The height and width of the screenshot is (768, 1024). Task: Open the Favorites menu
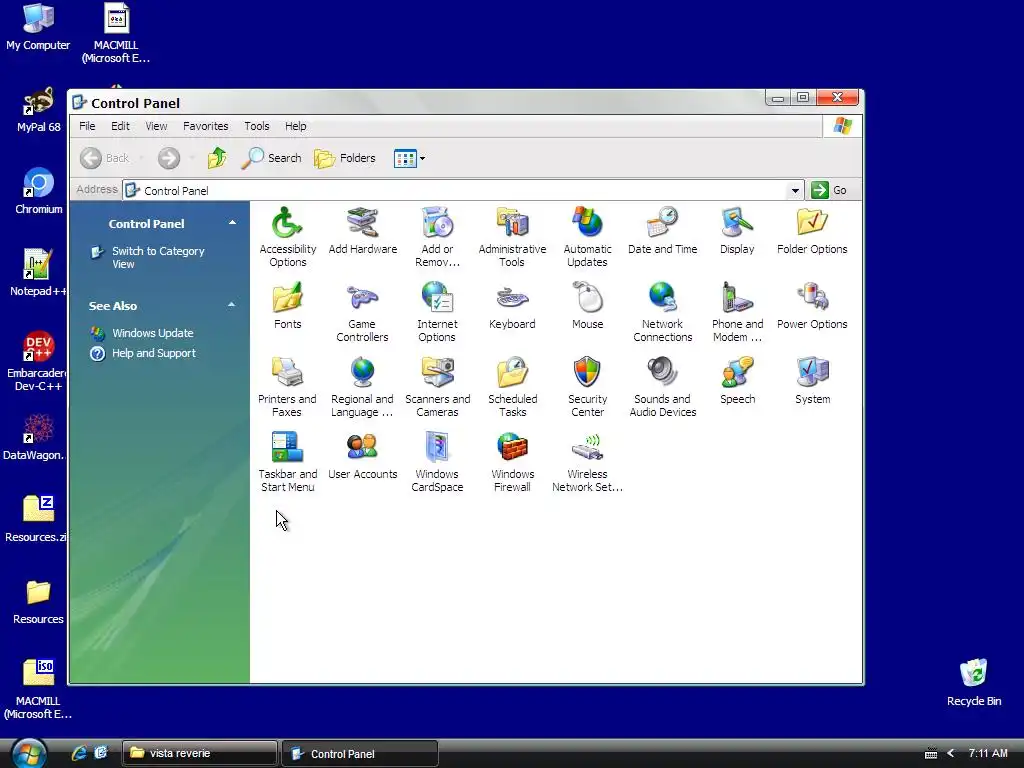tap(206, 126)
